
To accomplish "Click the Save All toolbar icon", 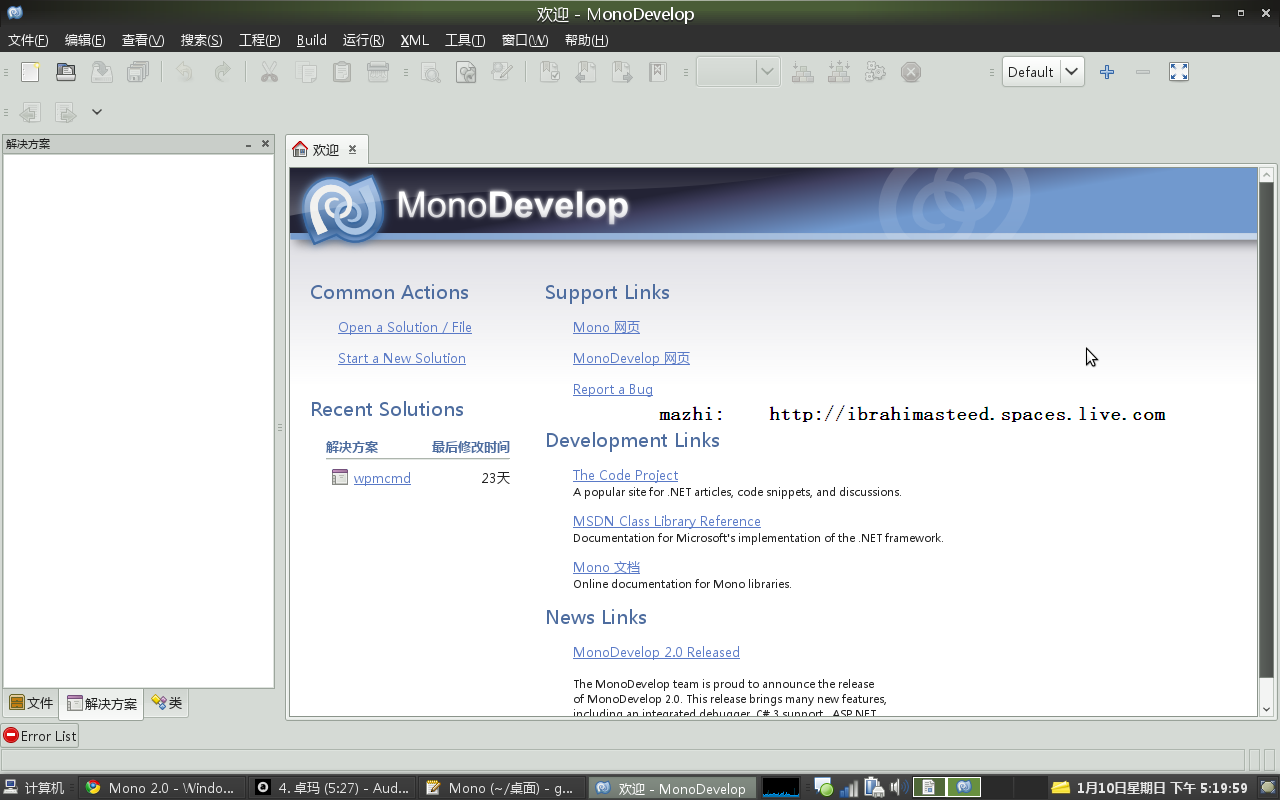I will tap(138, 72).
